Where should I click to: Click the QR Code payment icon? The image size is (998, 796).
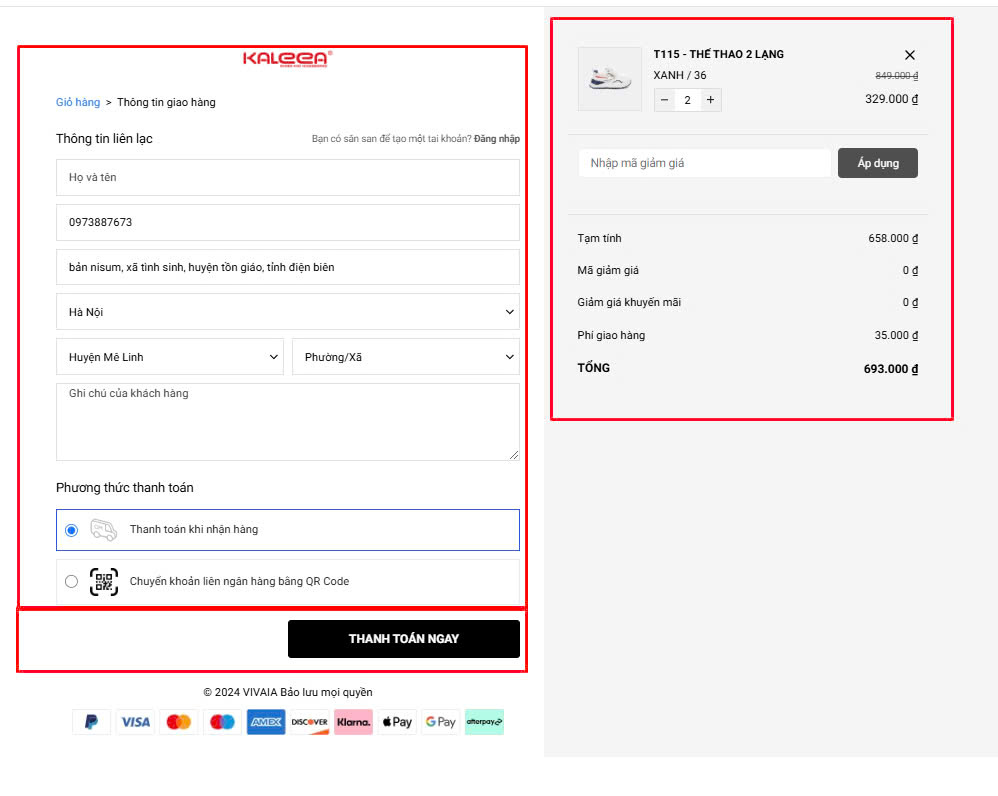pyautogui.click(x=104, y=581)
